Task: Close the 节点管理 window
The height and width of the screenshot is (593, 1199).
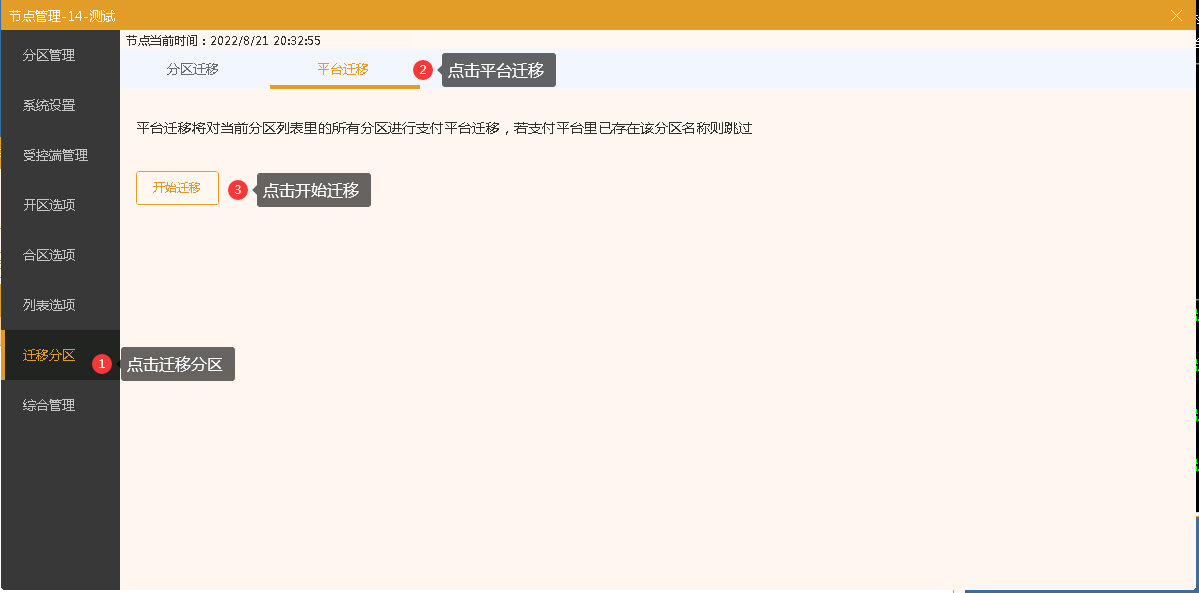Action: (1176, 15)
